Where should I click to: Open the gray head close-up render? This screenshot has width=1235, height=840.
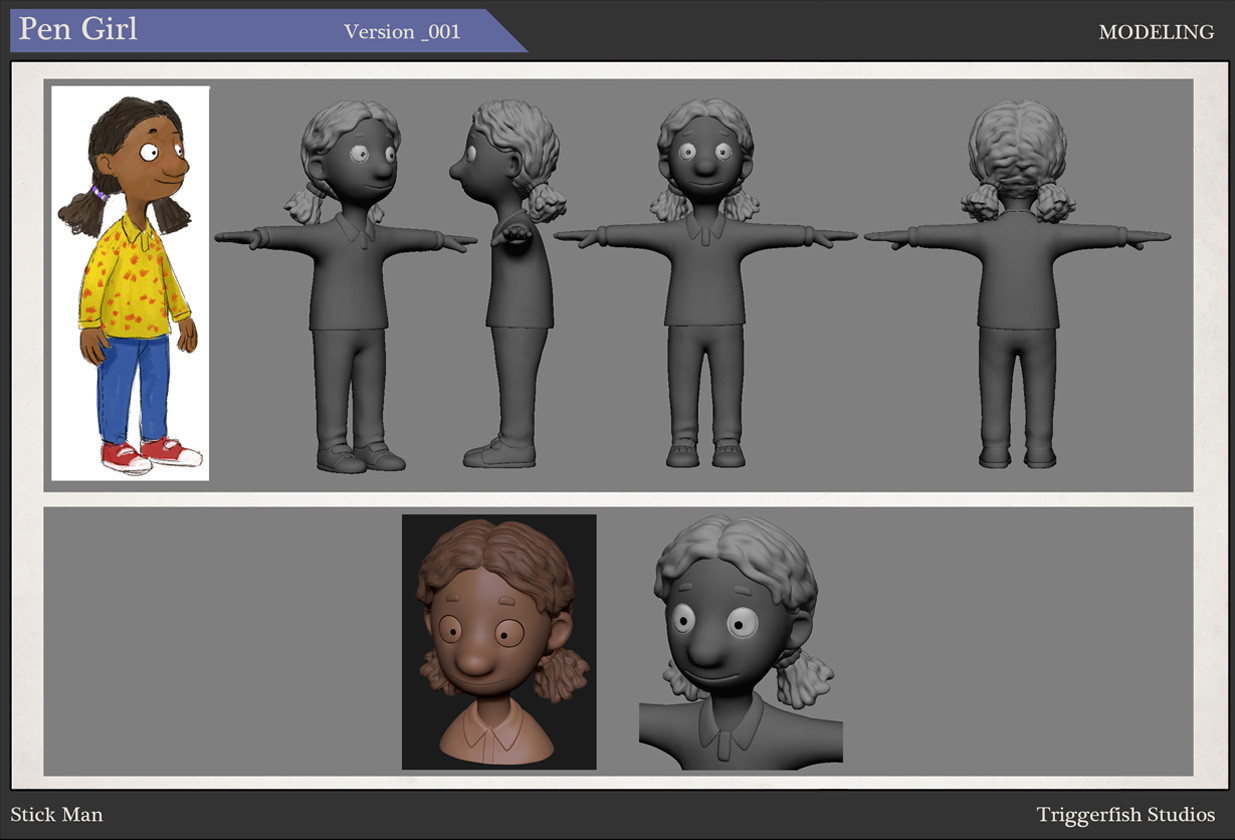pos(741,642)
